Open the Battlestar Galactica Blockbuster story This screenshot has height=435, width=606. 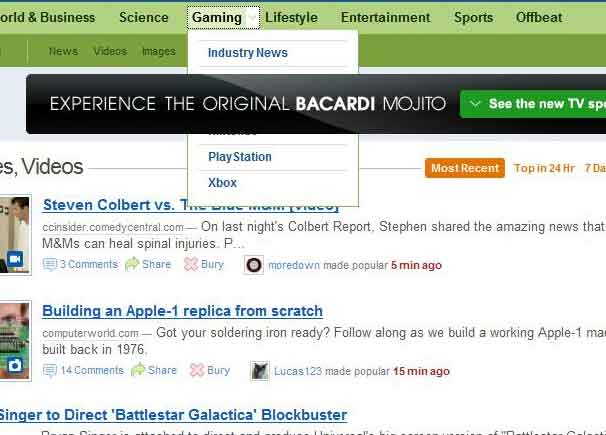172,415
